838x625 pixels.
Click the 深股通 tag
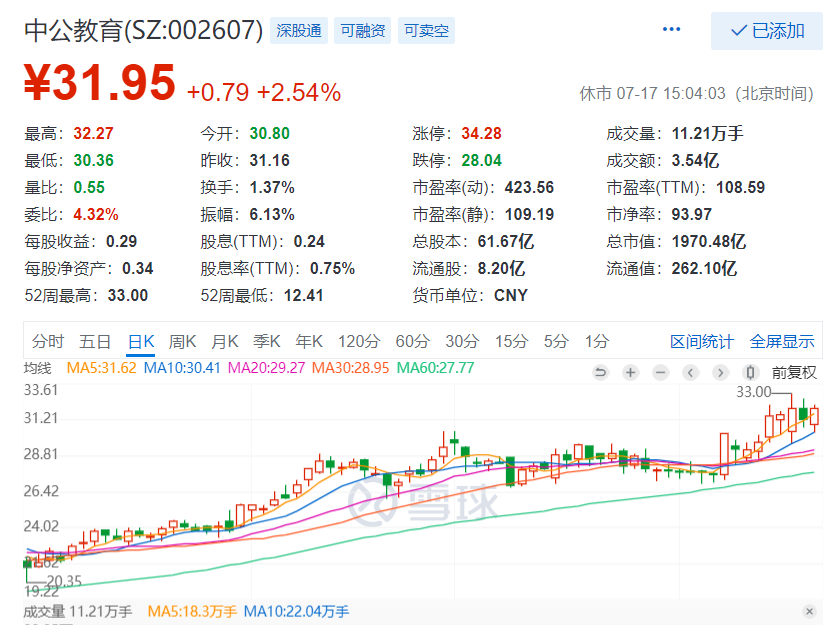coord(300,31)
